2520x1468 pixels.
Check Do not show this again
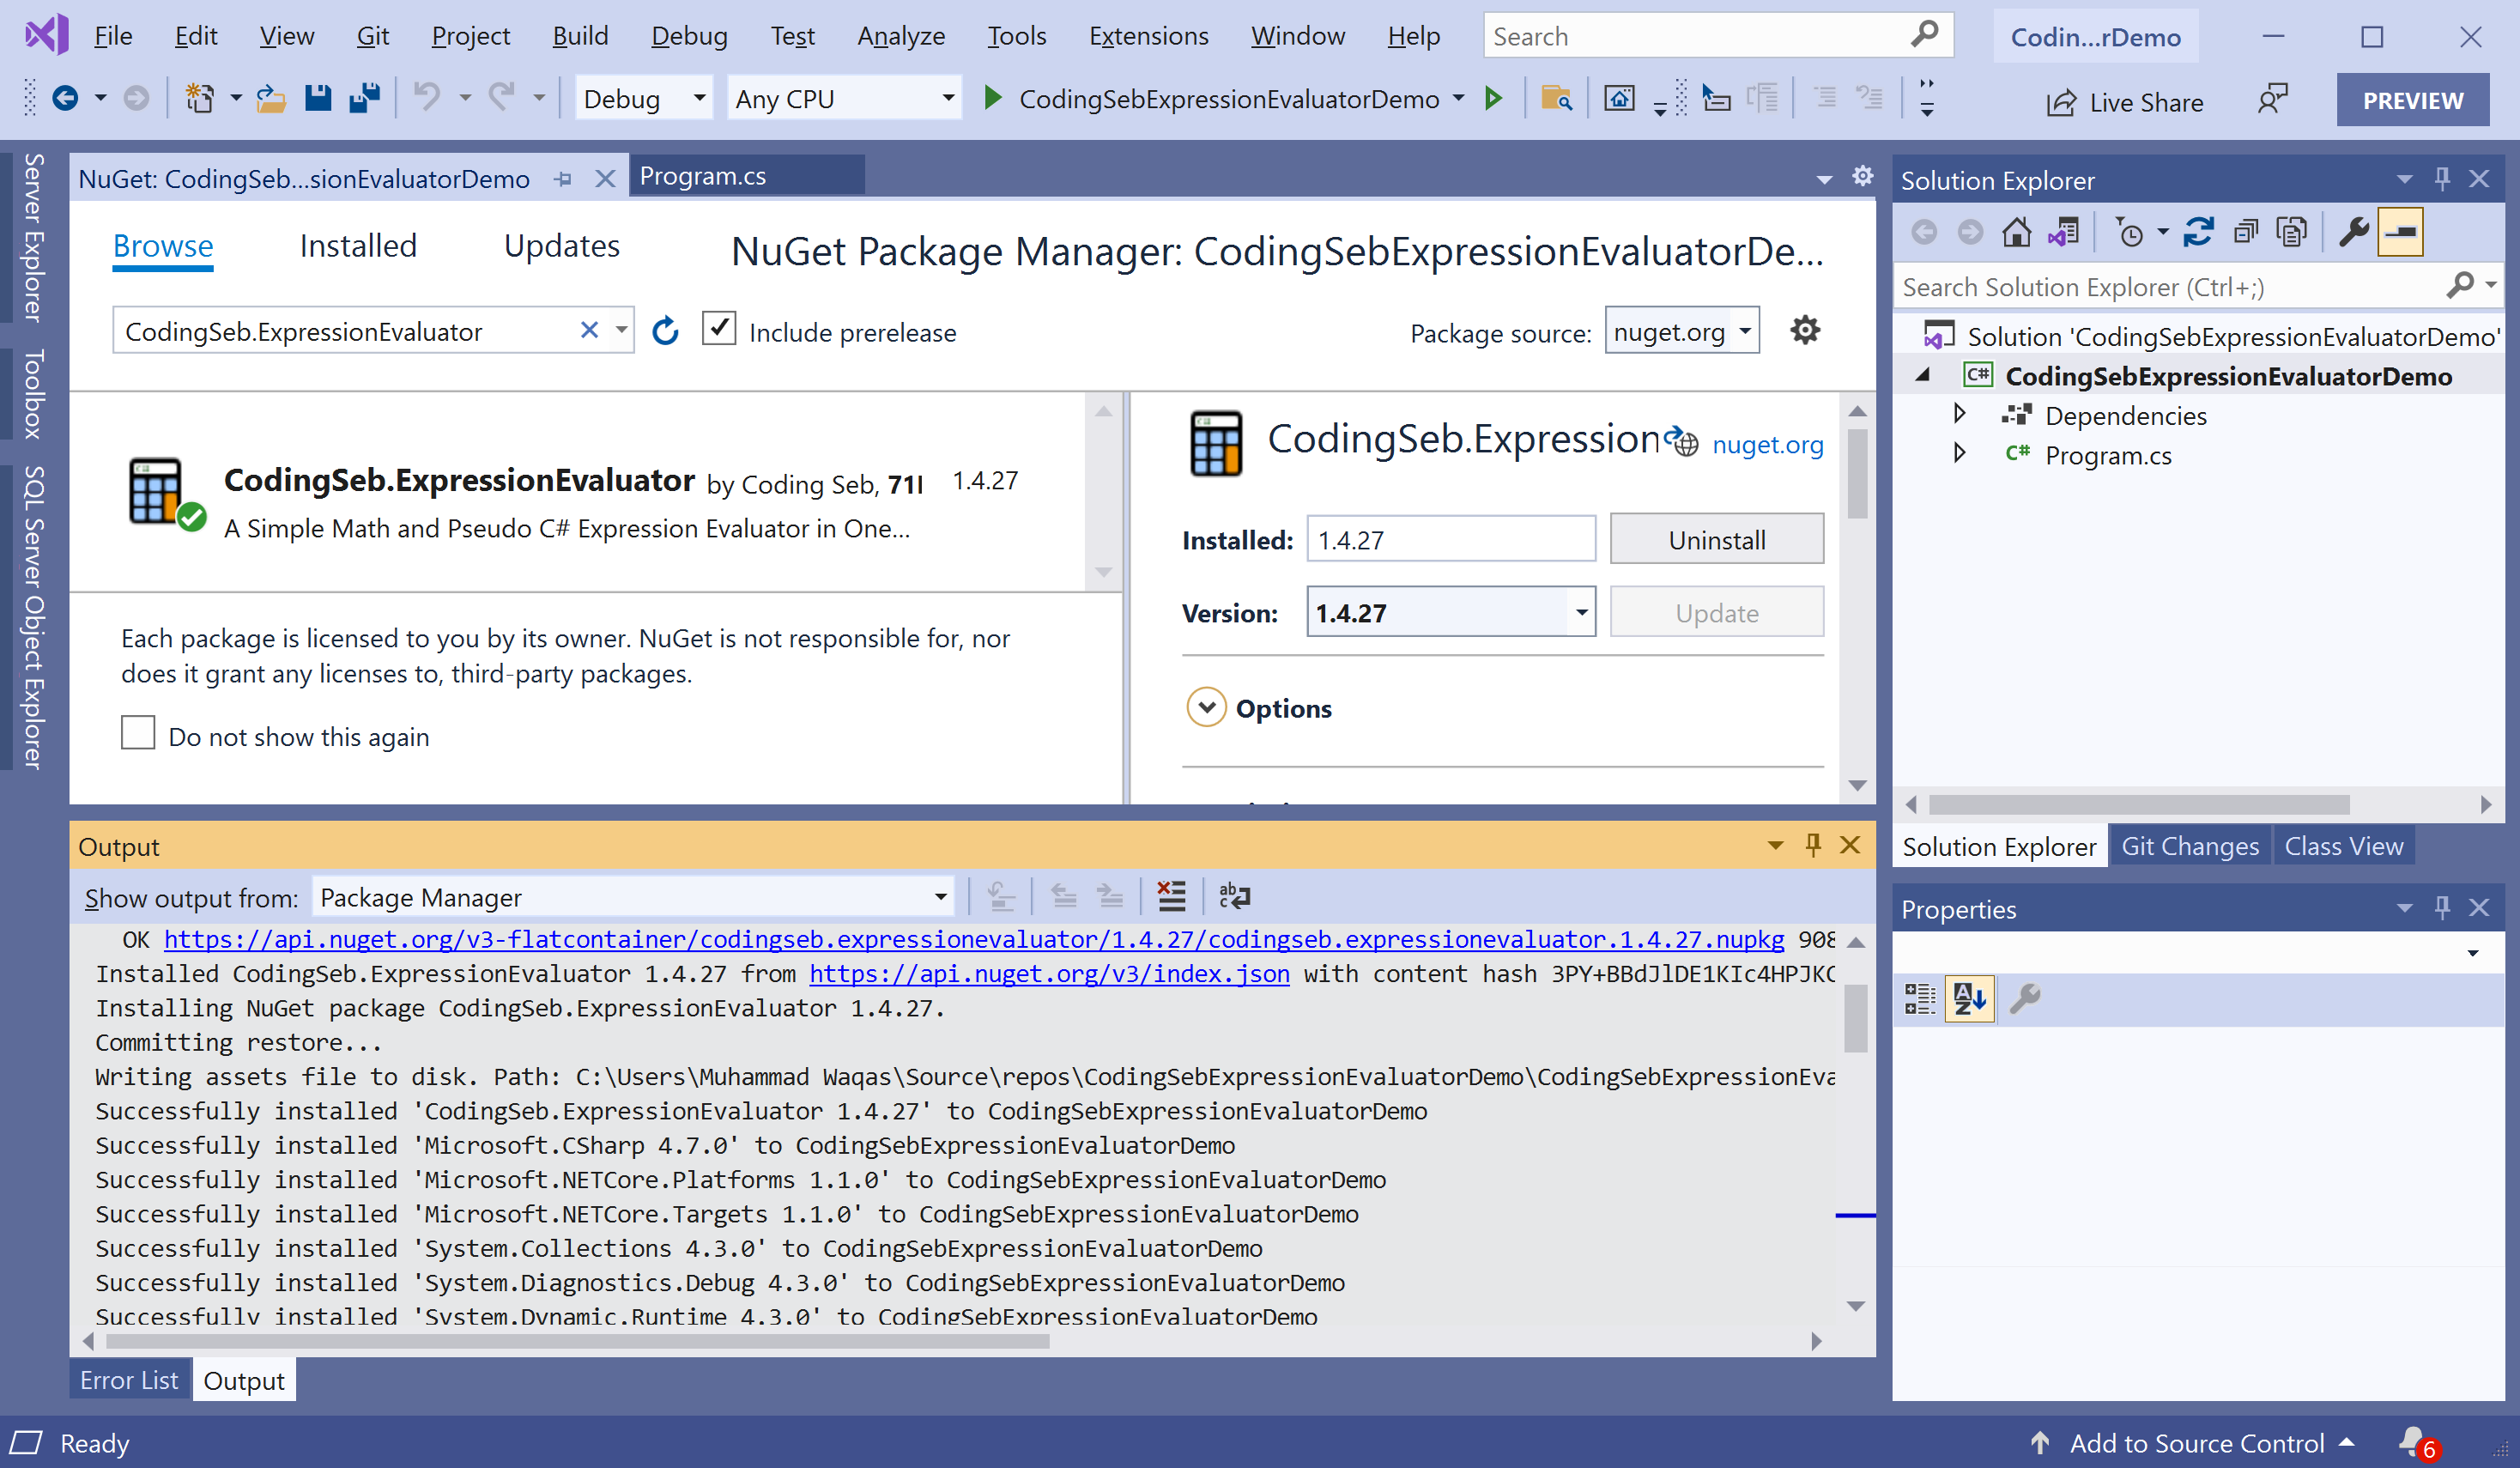(138, 733)
